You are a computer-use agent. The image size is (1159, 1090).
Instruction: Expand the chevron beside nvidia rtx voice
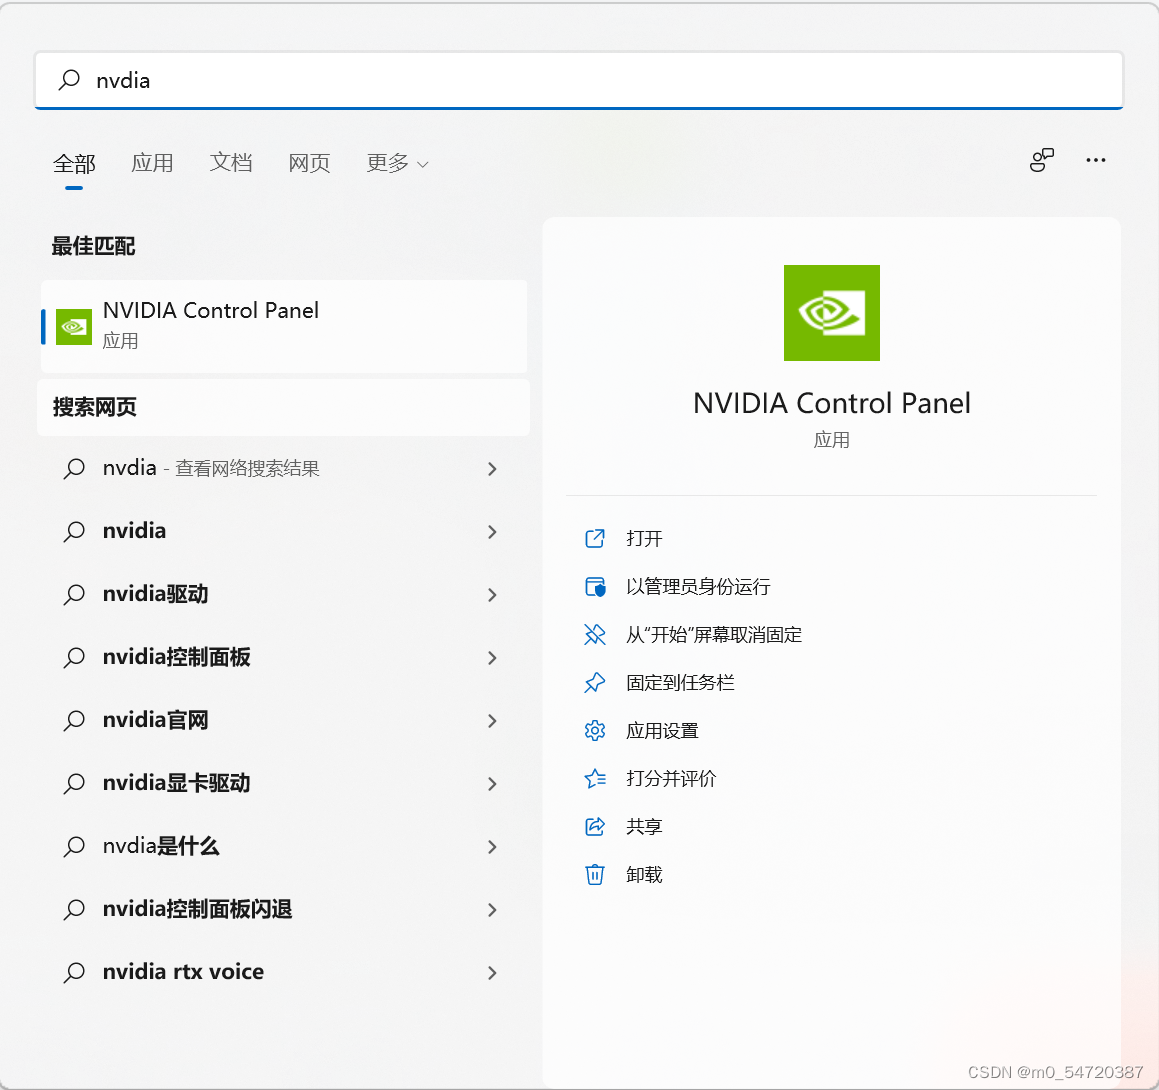click(x=492, y=973)
